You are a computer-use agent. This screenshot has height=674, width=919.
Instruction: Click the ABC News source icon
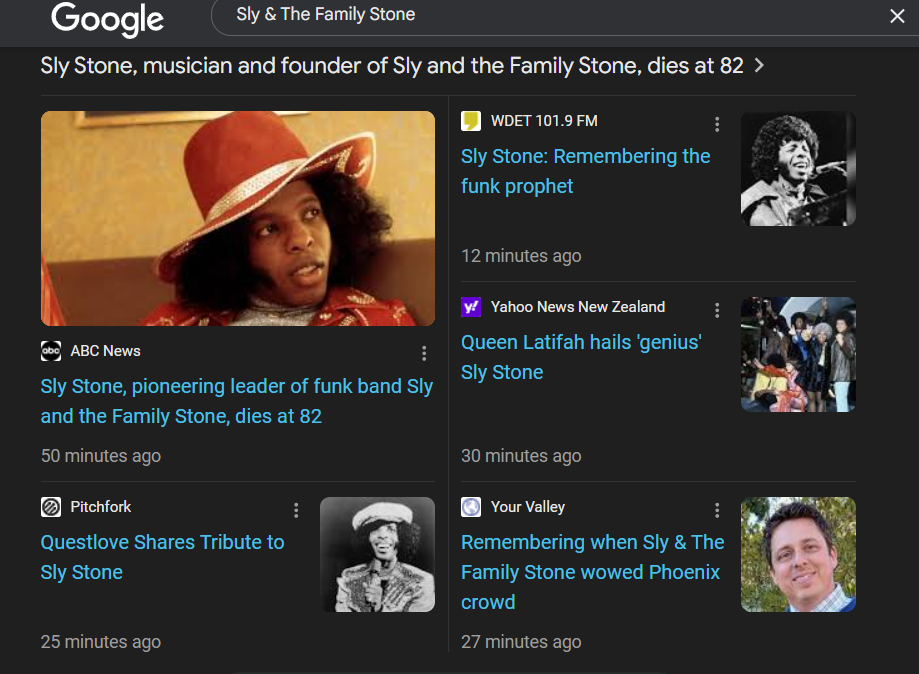(51, 350)
